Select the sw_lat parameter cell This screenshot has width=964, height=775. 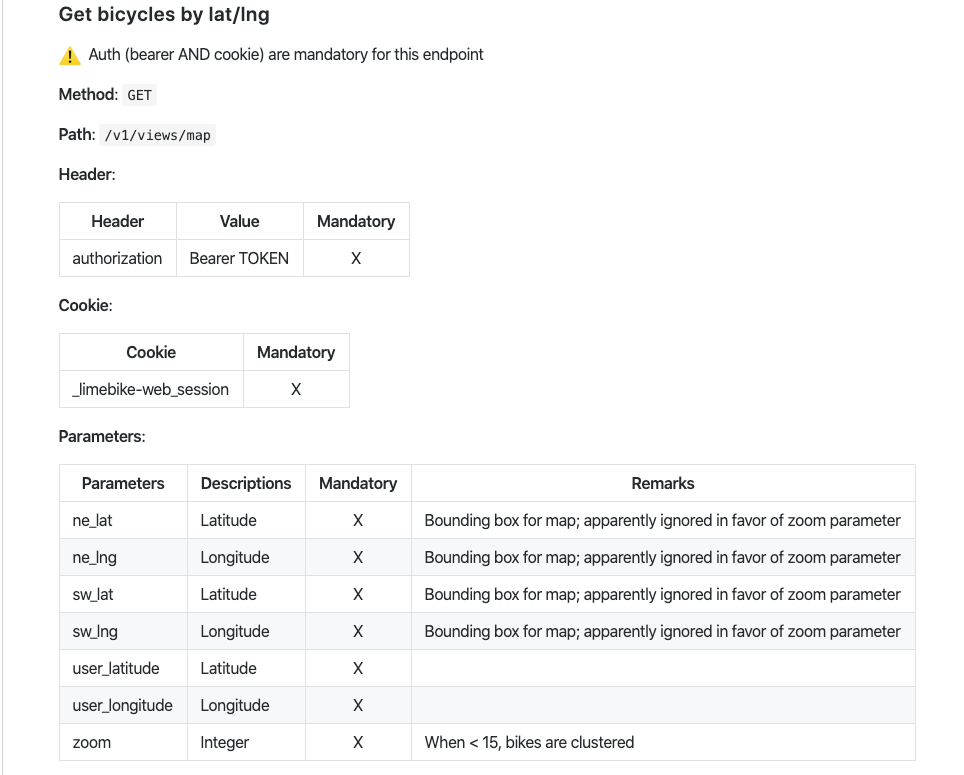pyautogui.click(x=93, y=594)
